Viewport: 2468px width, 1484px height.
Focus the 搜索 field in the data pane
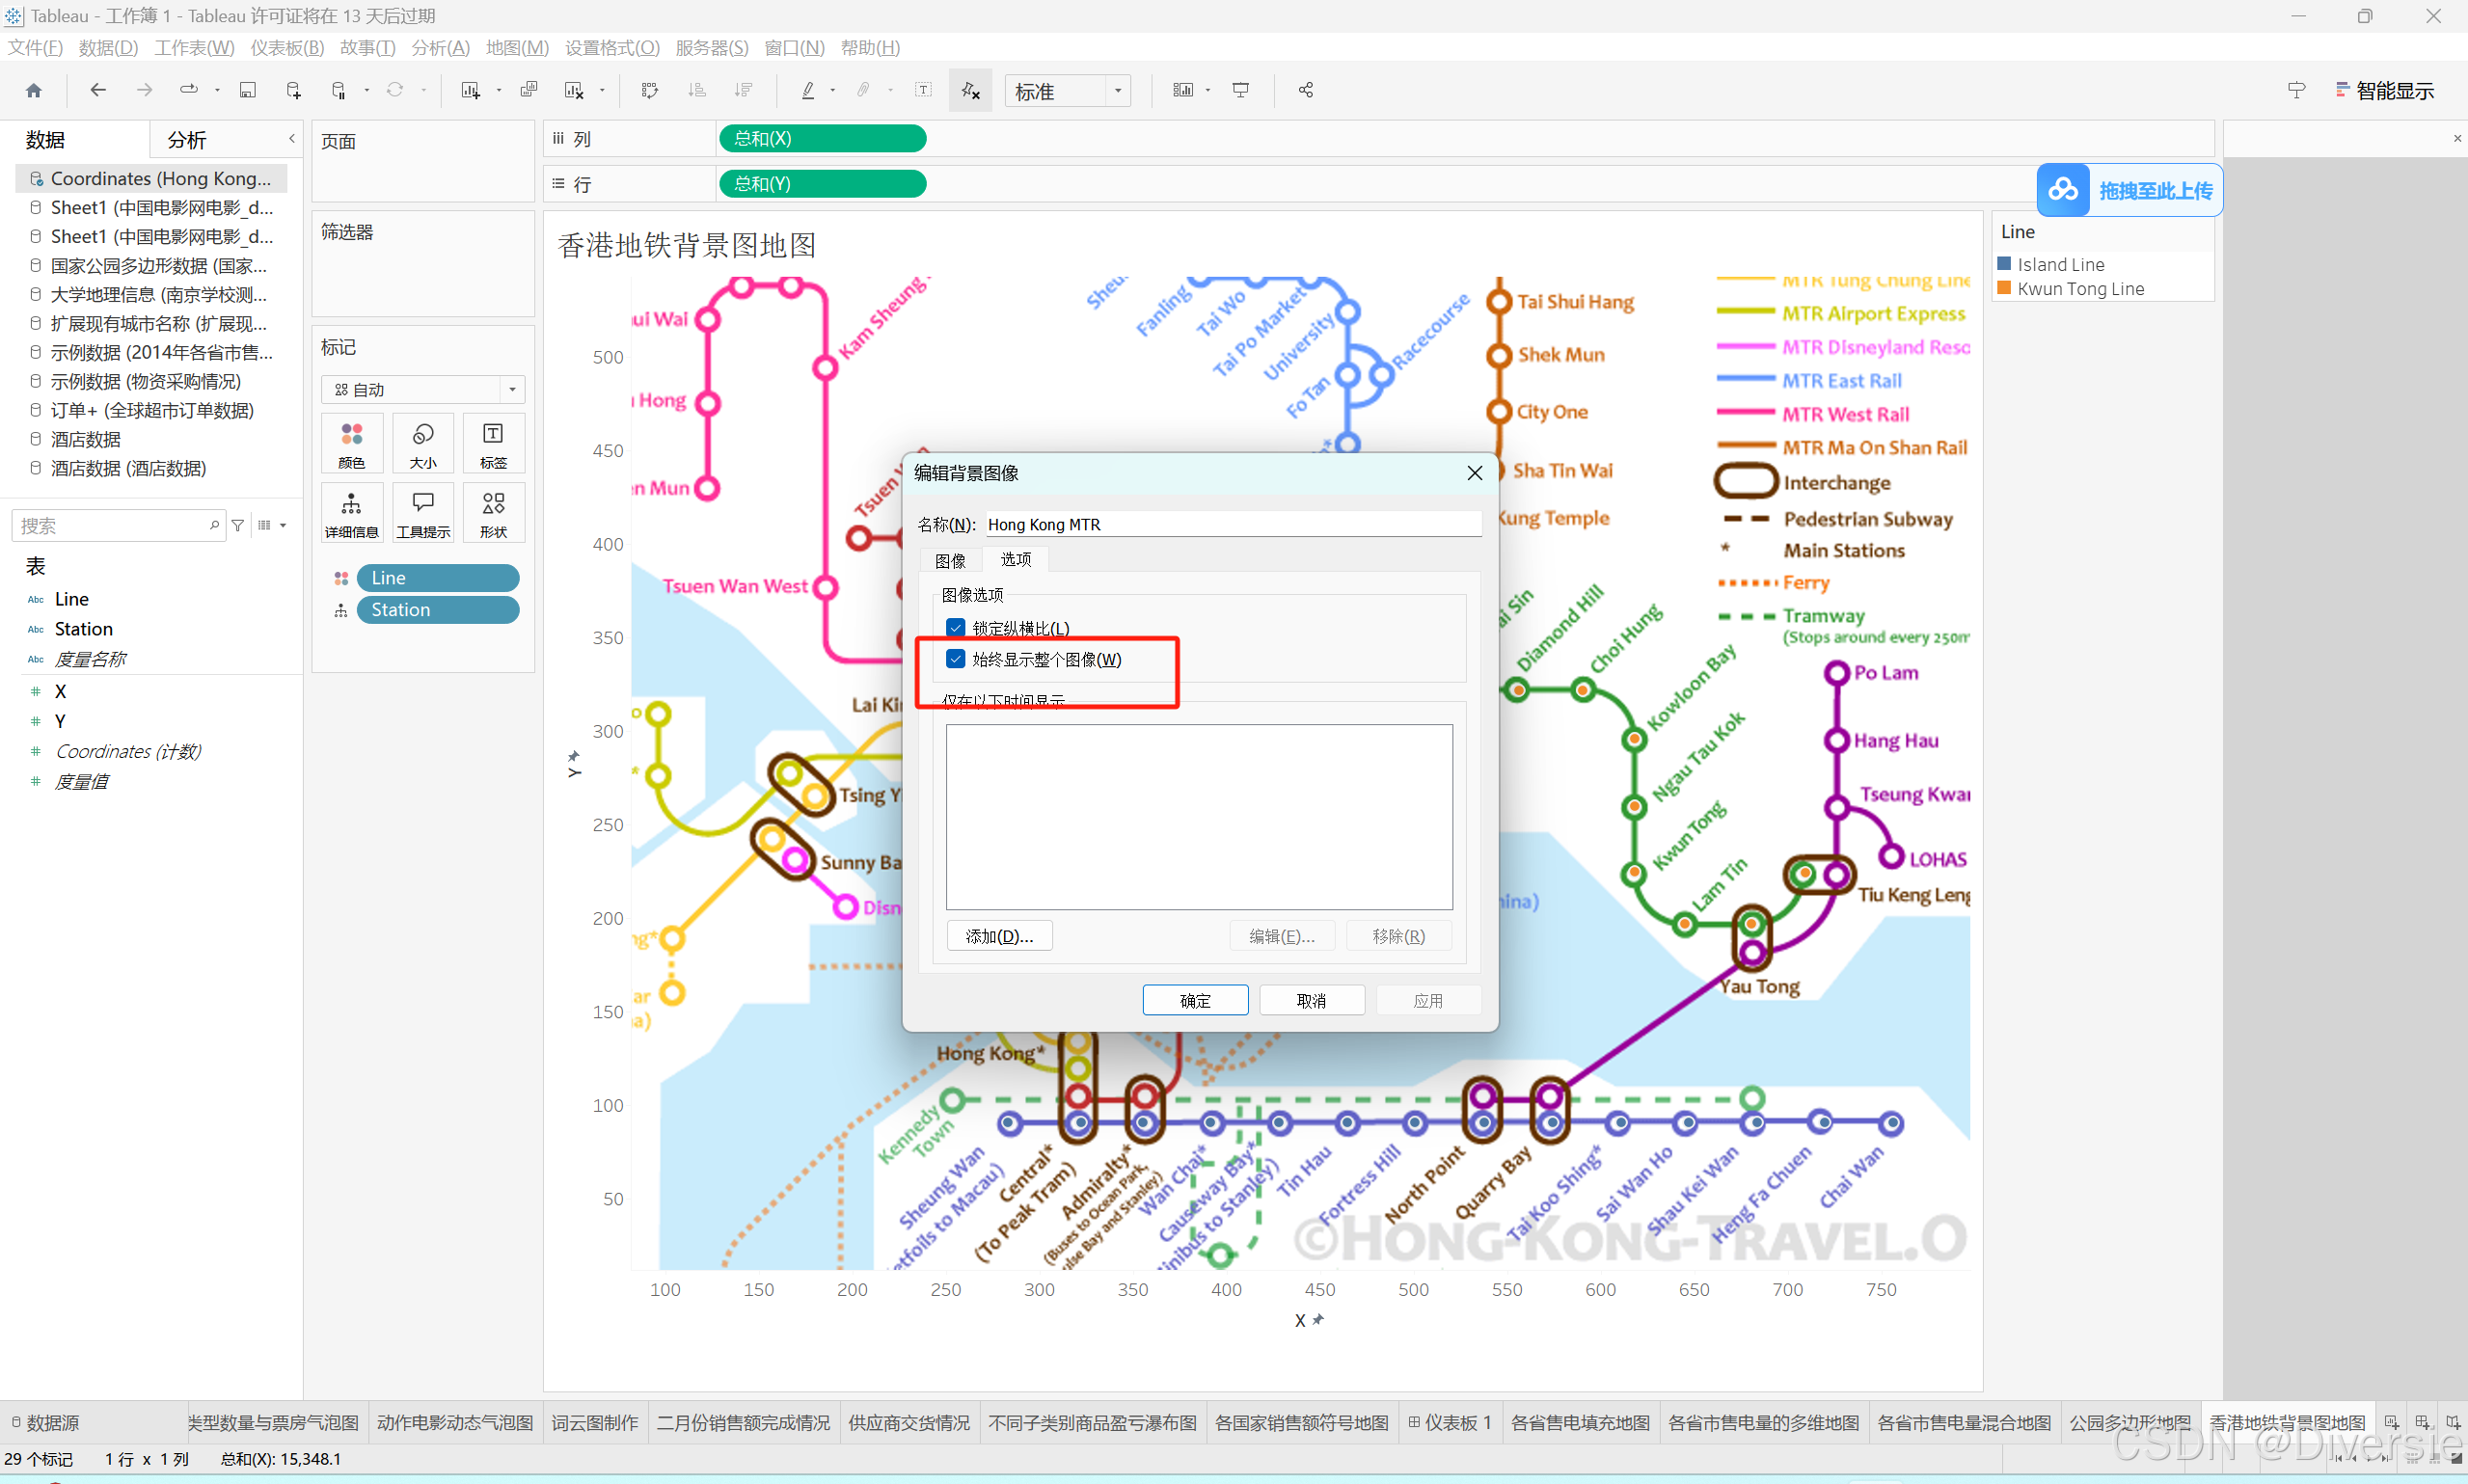point(116,526)
